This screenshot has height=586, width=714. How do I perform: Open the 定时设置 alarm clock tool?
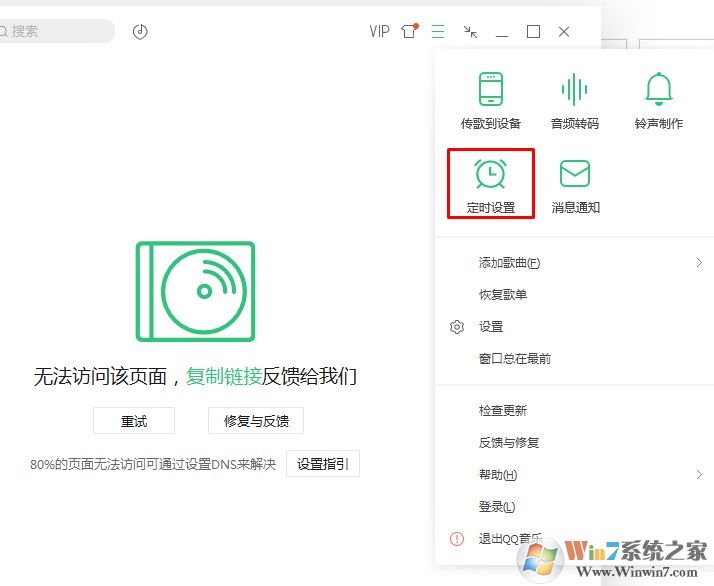pos(490,184)
